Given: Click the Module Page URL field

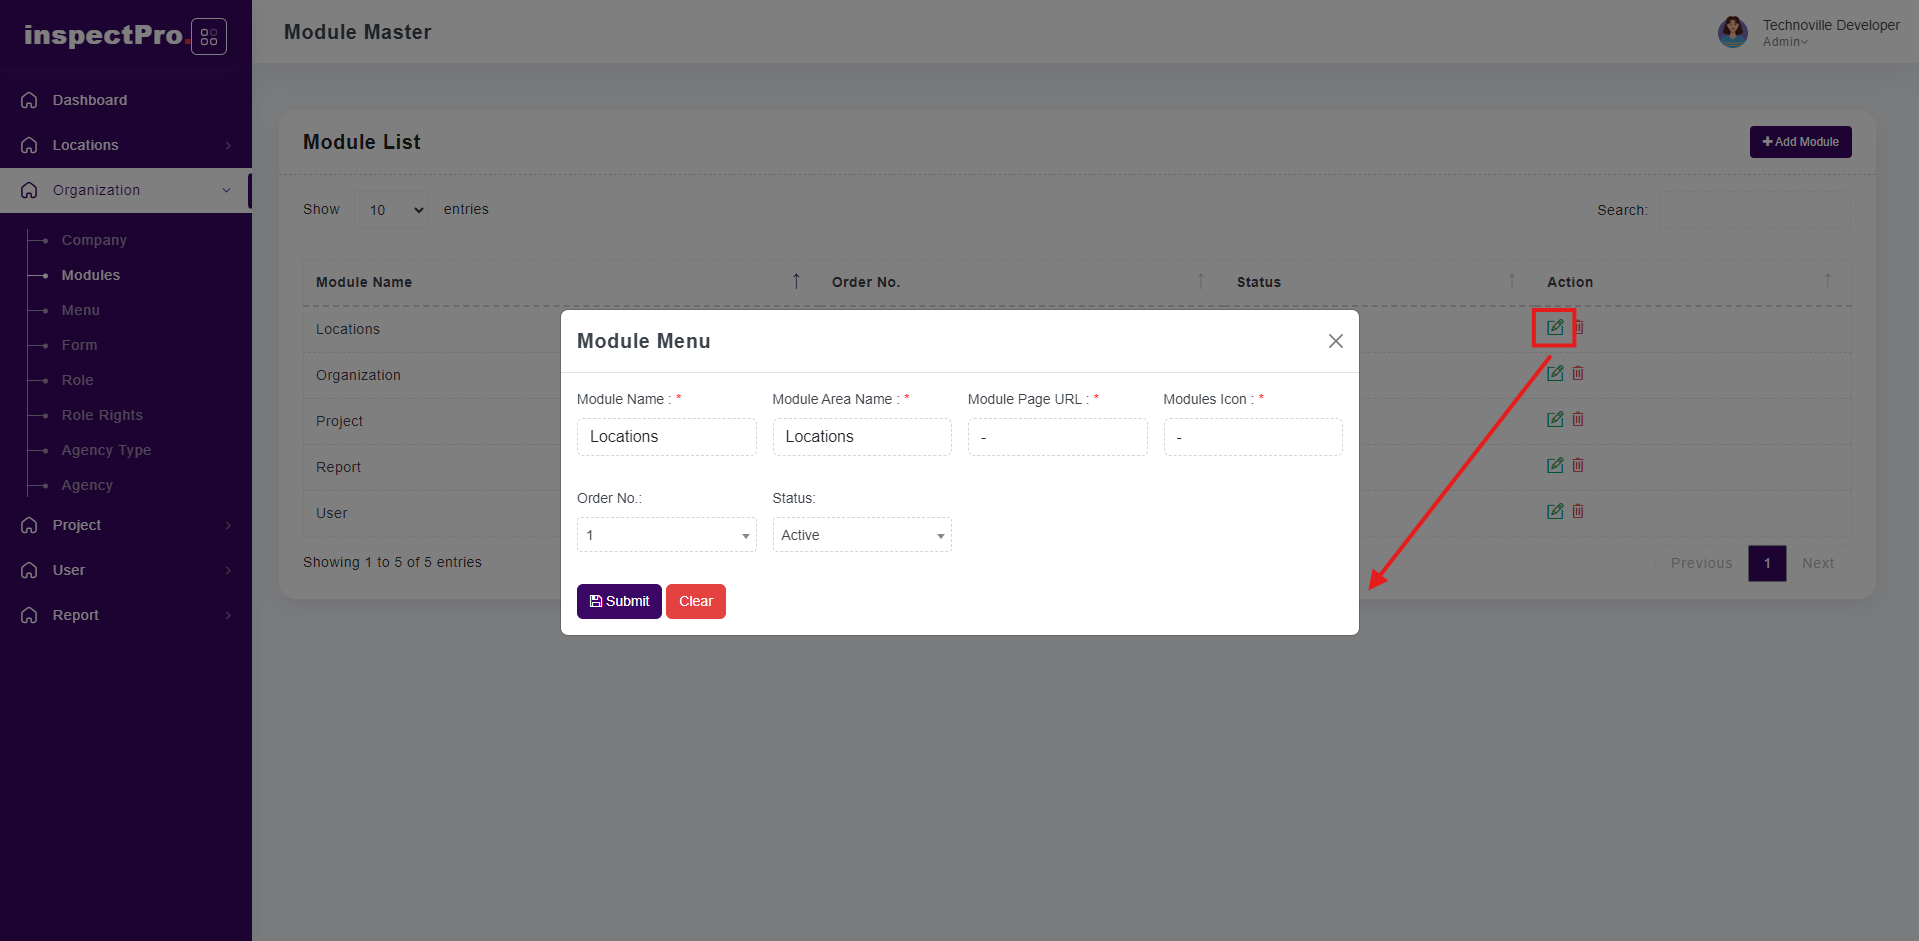Looking at the screenshot, I should click(x=1057, y=437).
